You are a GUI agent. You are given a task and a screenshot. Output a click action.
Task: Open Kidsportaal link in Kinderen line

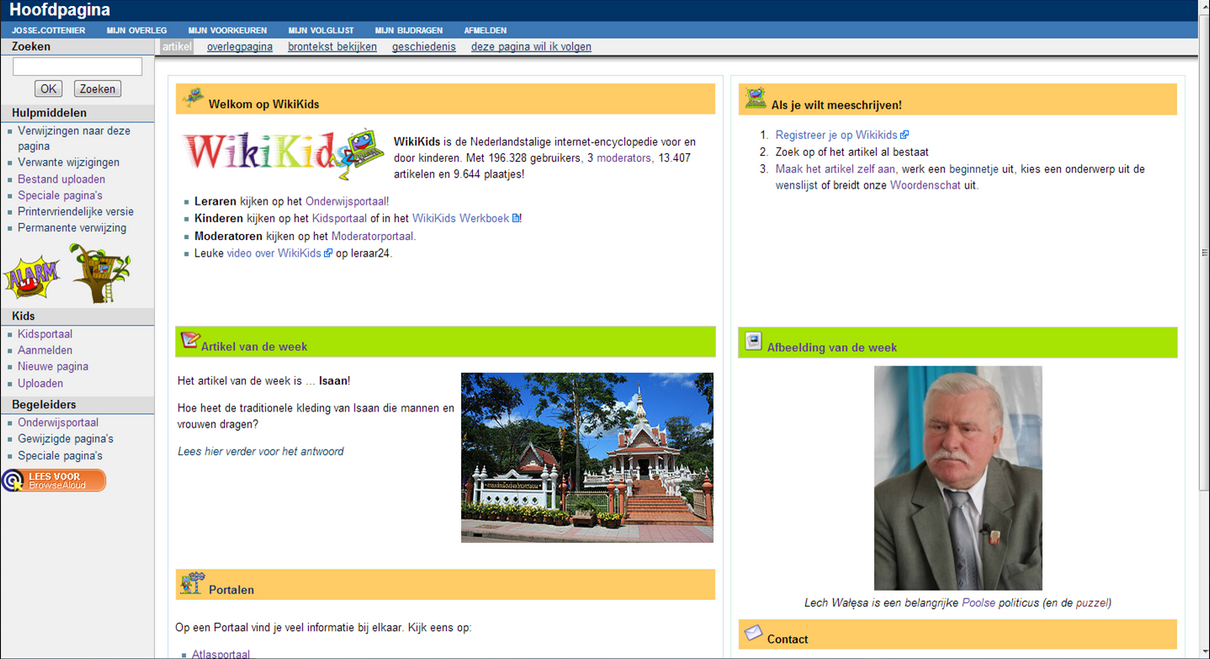tap(339, 218)
